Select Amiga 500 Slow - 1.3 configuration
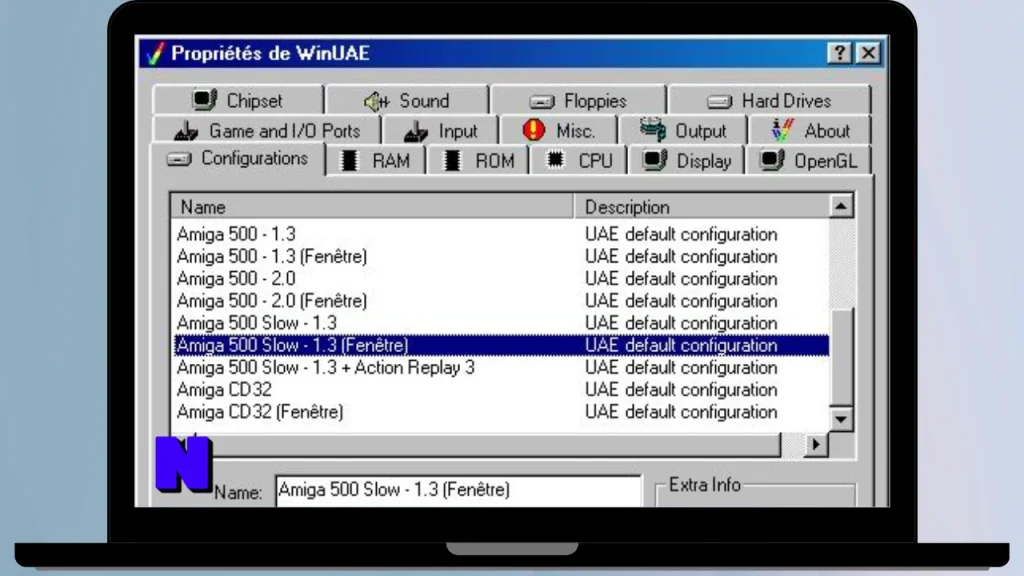Viewport: 1024px width, 576px height. point(501,323)
